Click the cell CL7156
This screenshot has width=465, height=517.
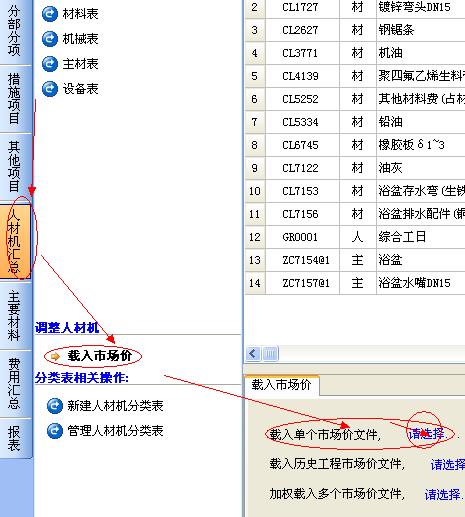click(x=302, y=214)
